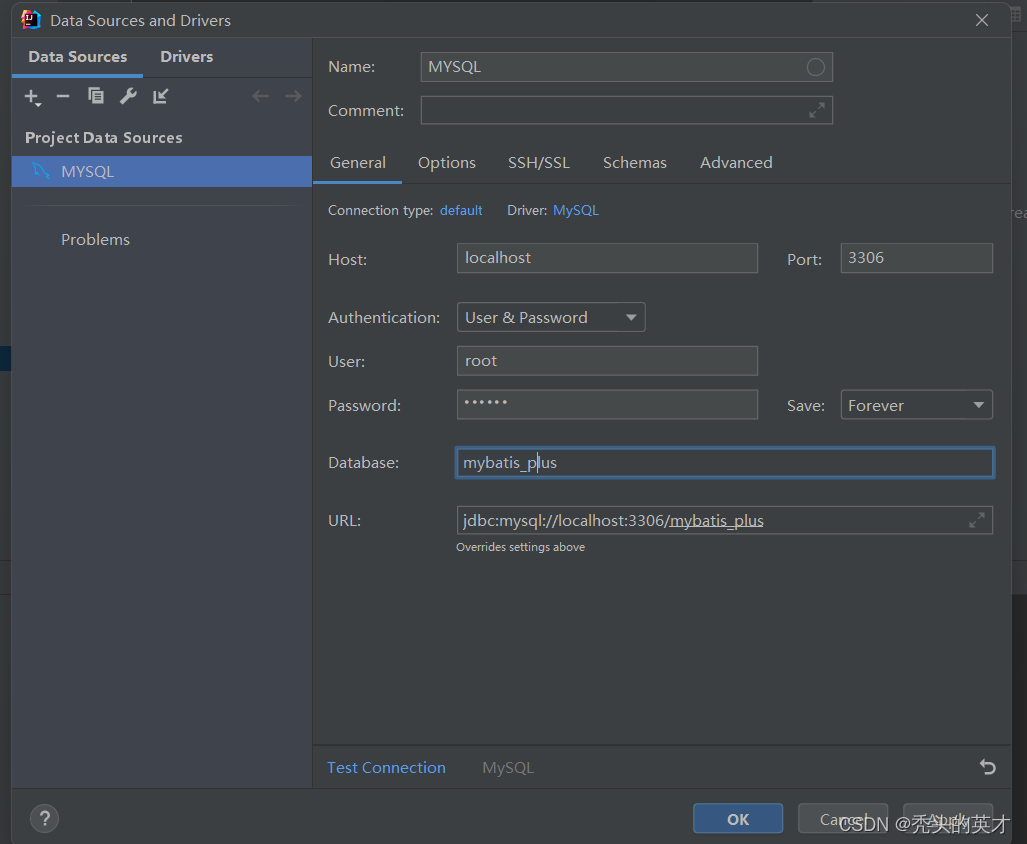Confirm with the OK button
1027x844 pixels.
pos(738,818)
